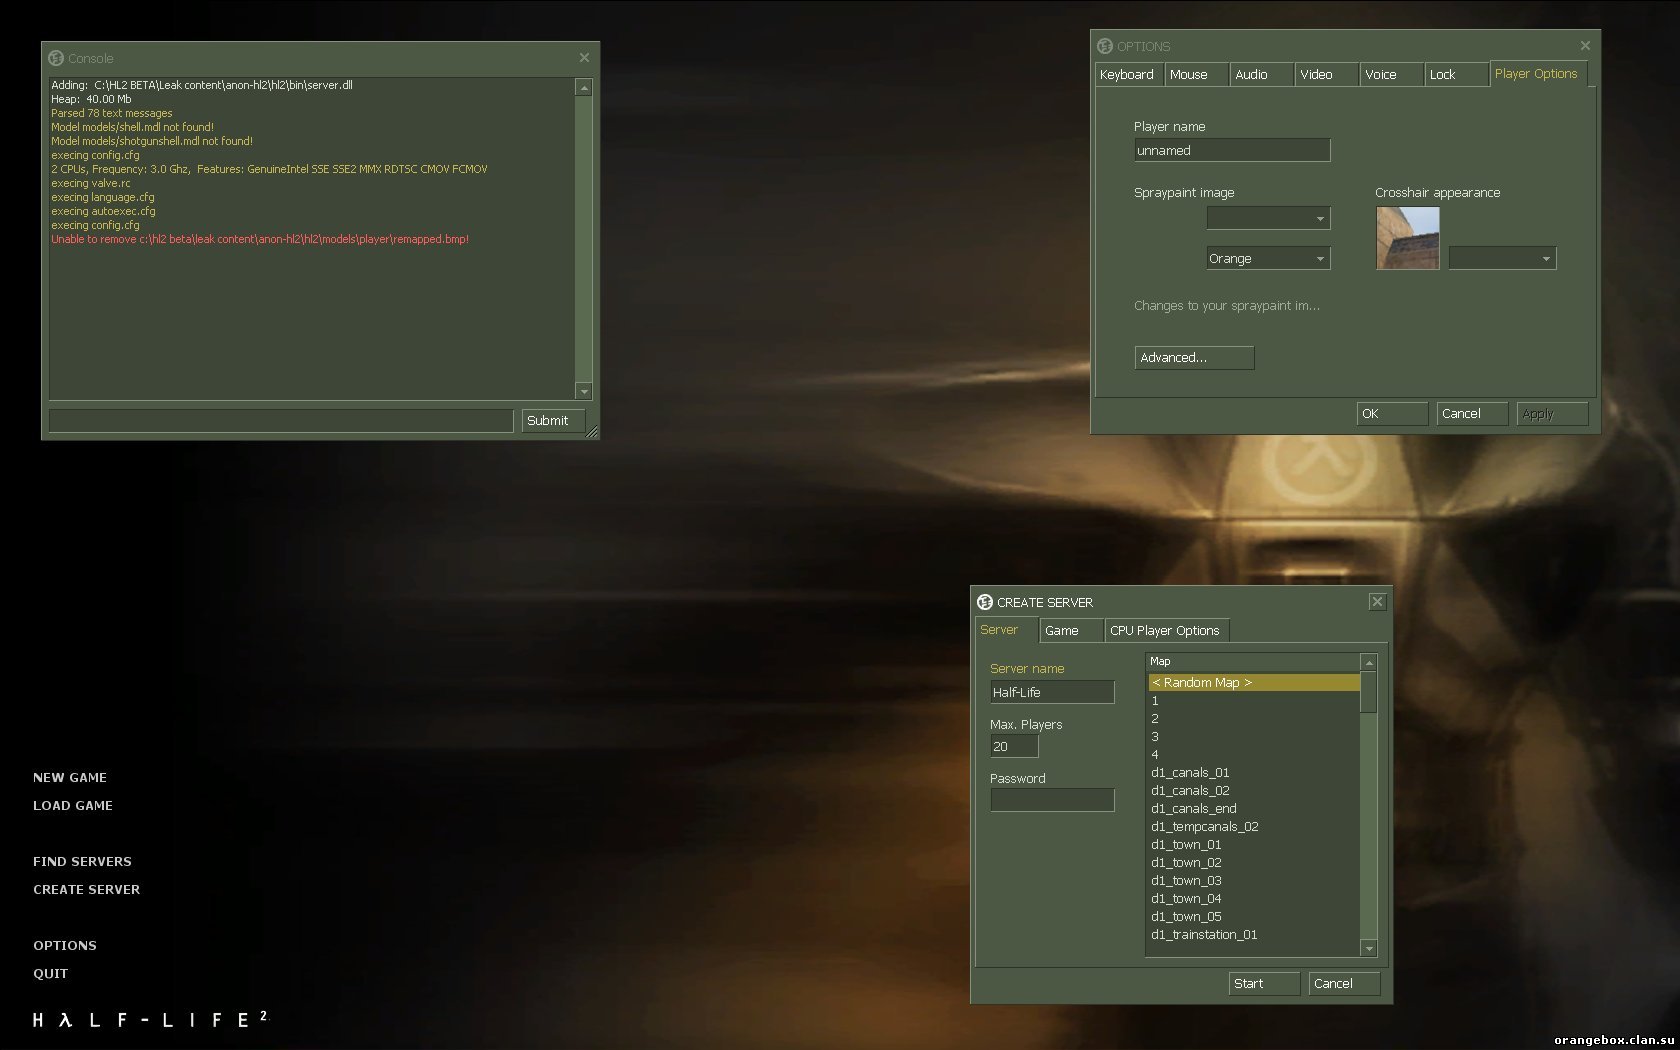
Task: Open the crosshair appearance dropdown
Action: tap(1502, 258)
